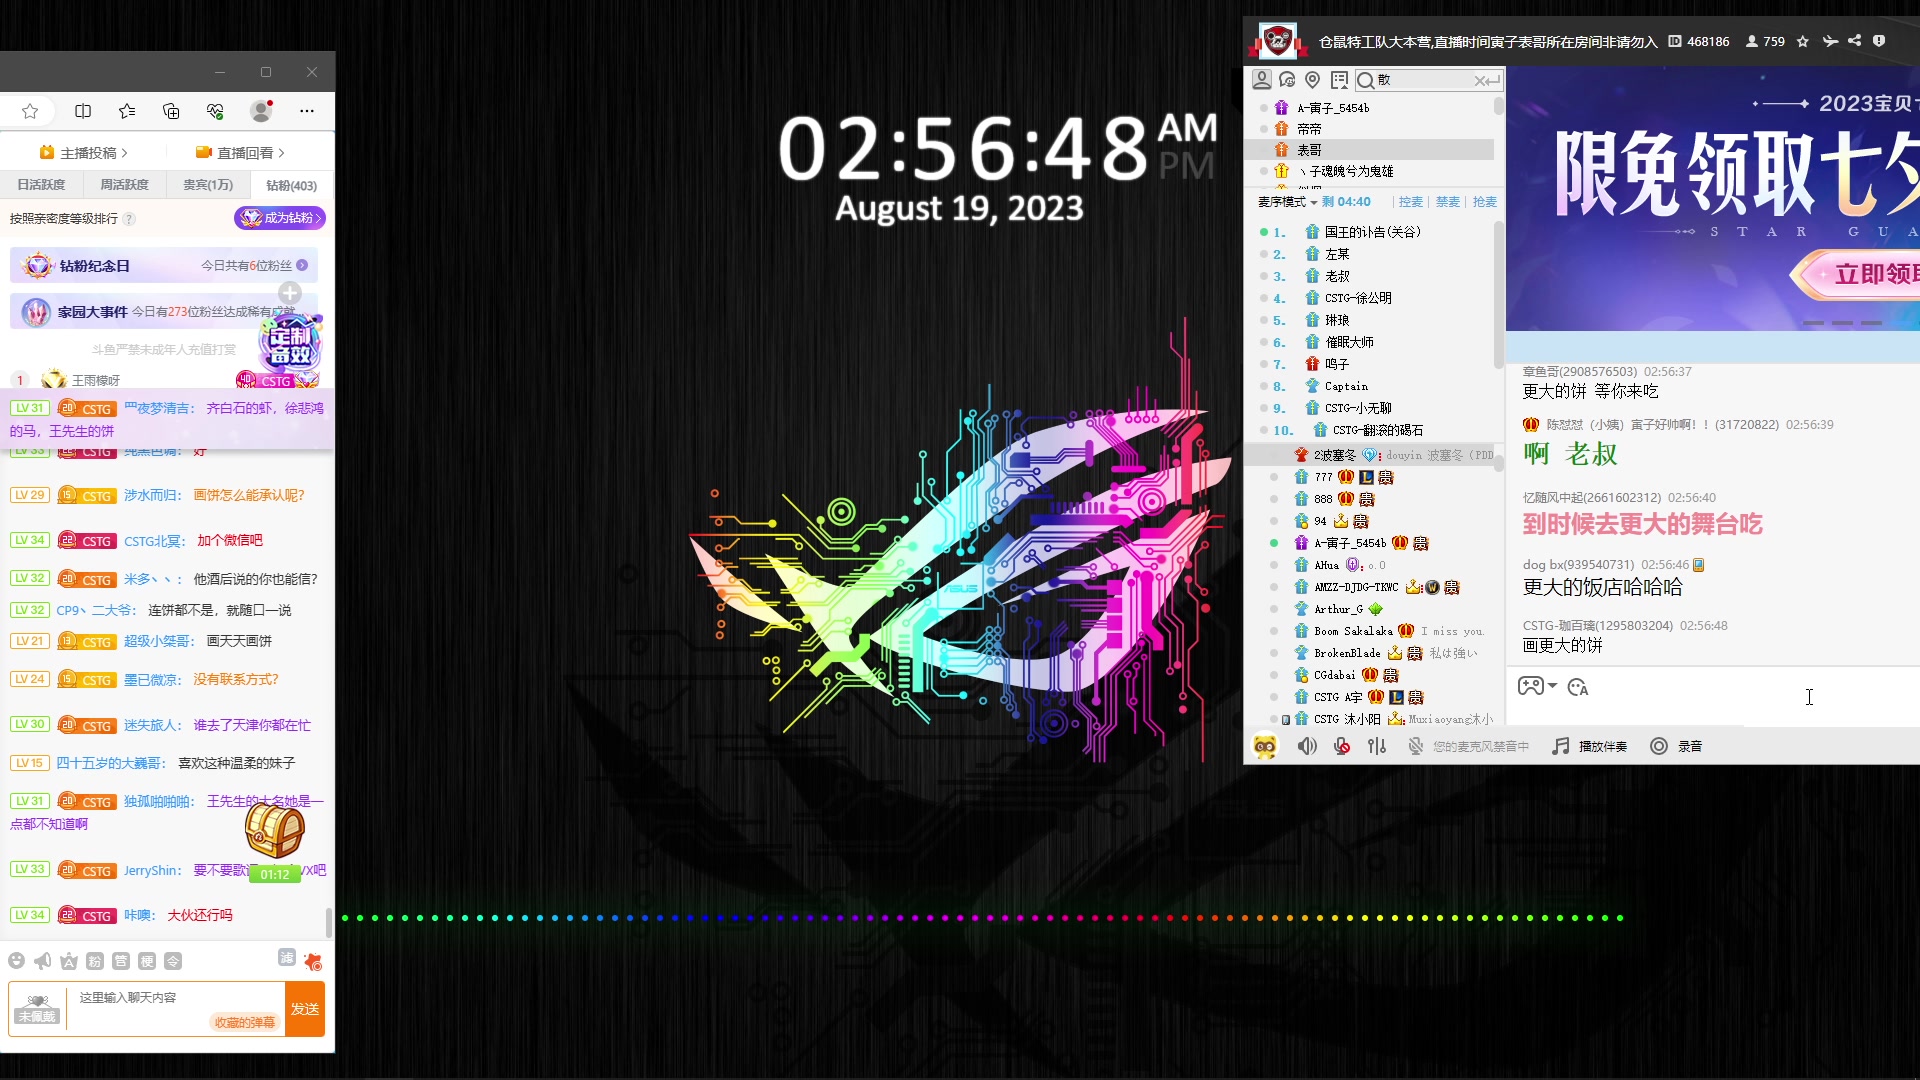Click the megaphone horn icon in Douyu chat
Screen dimensions: 1920x1080
42,961
